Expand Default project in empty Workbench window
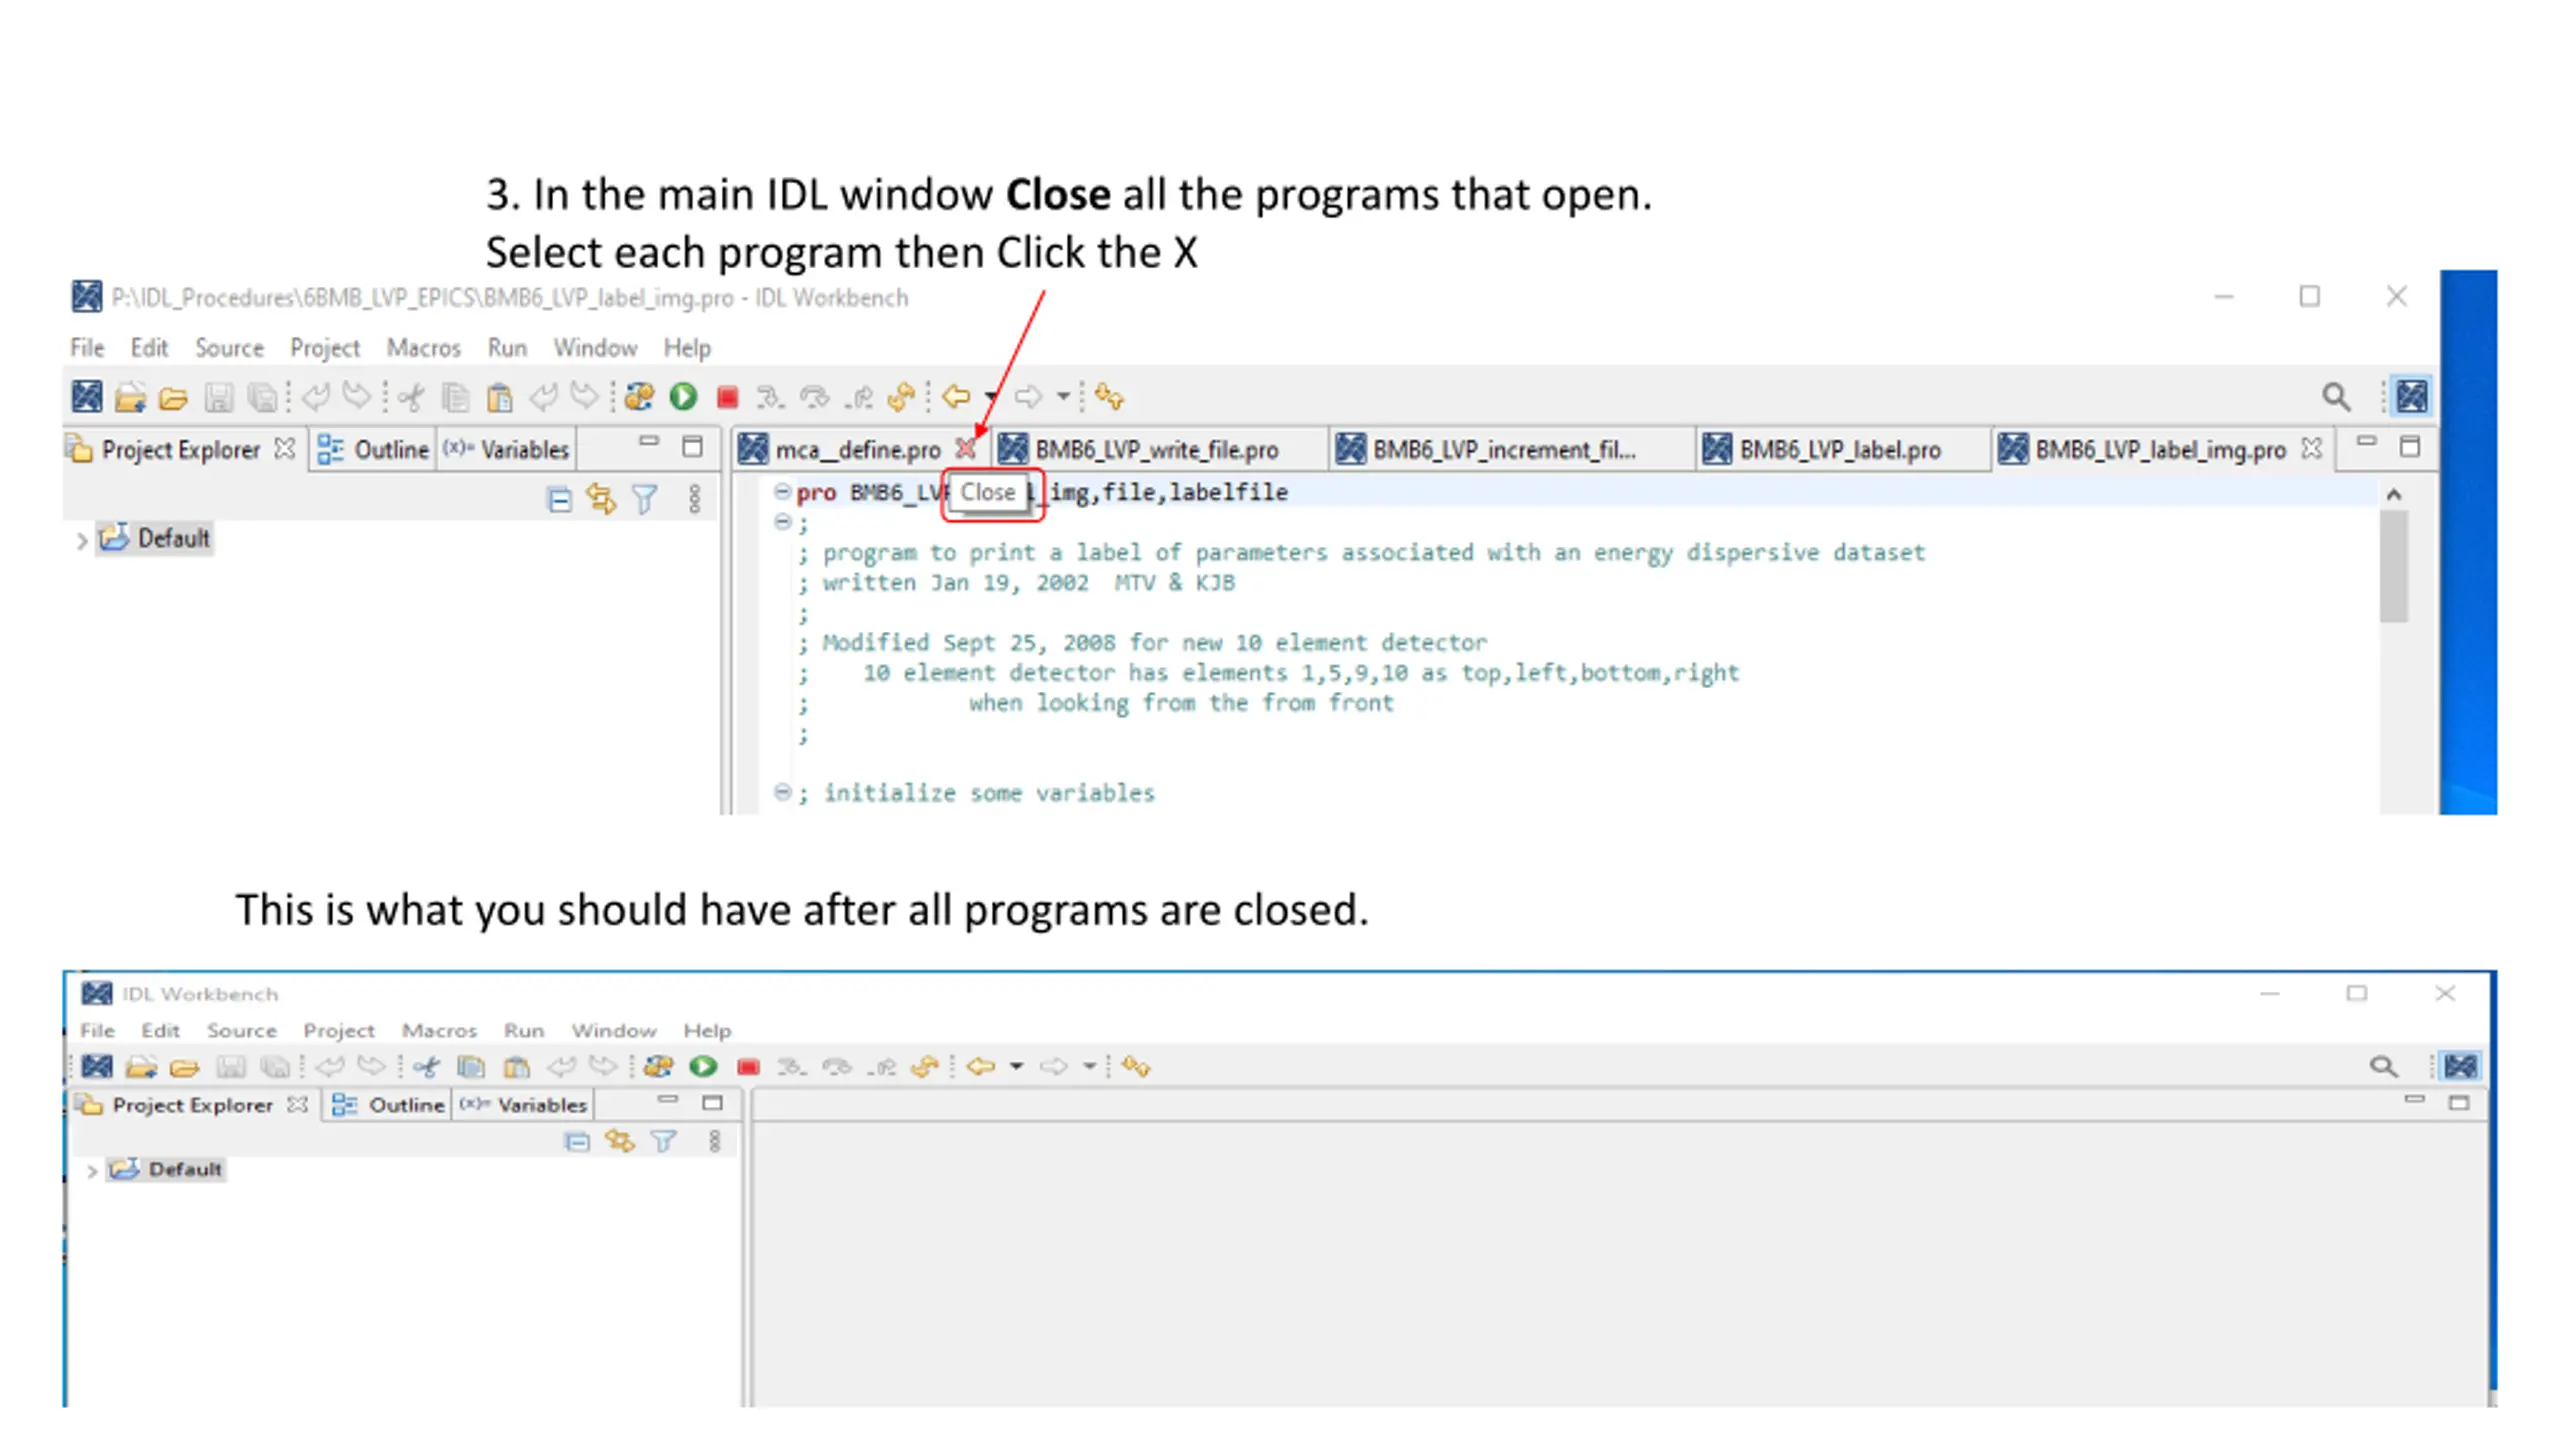 pyautogui.click(x=92, y=1171)
